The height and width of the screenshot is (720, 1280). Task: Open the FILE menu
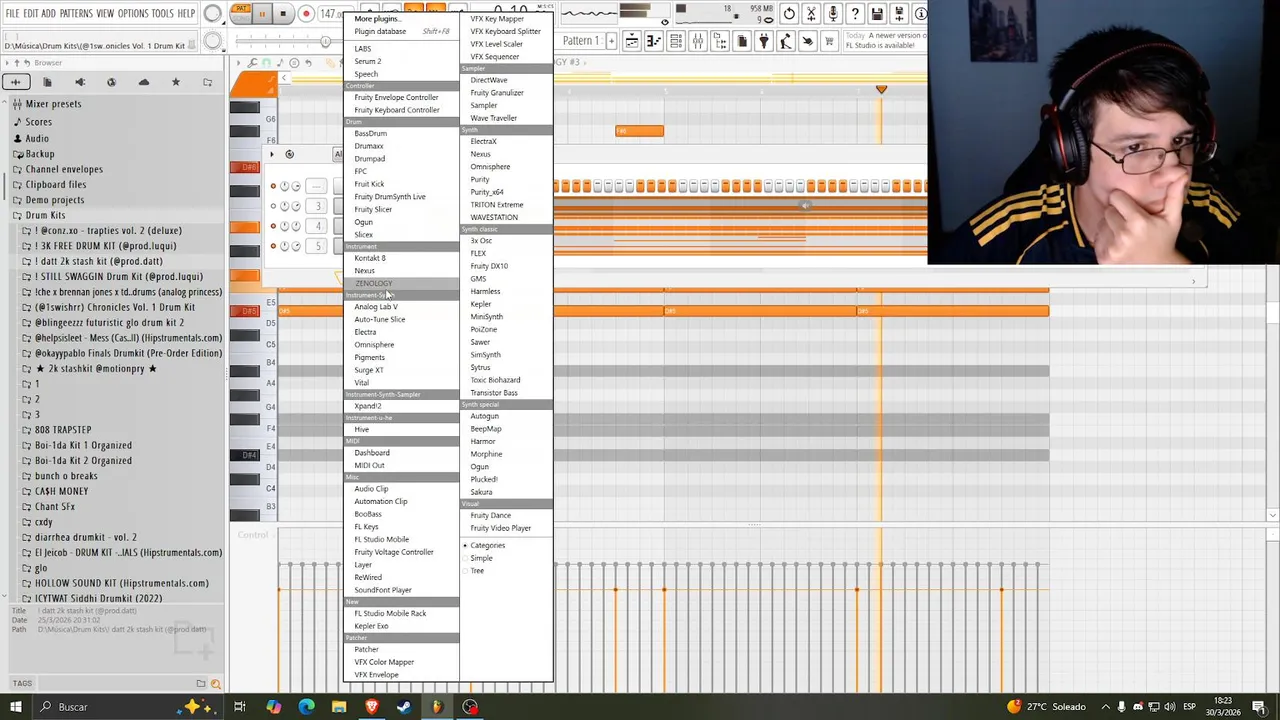tap(13, 13)
